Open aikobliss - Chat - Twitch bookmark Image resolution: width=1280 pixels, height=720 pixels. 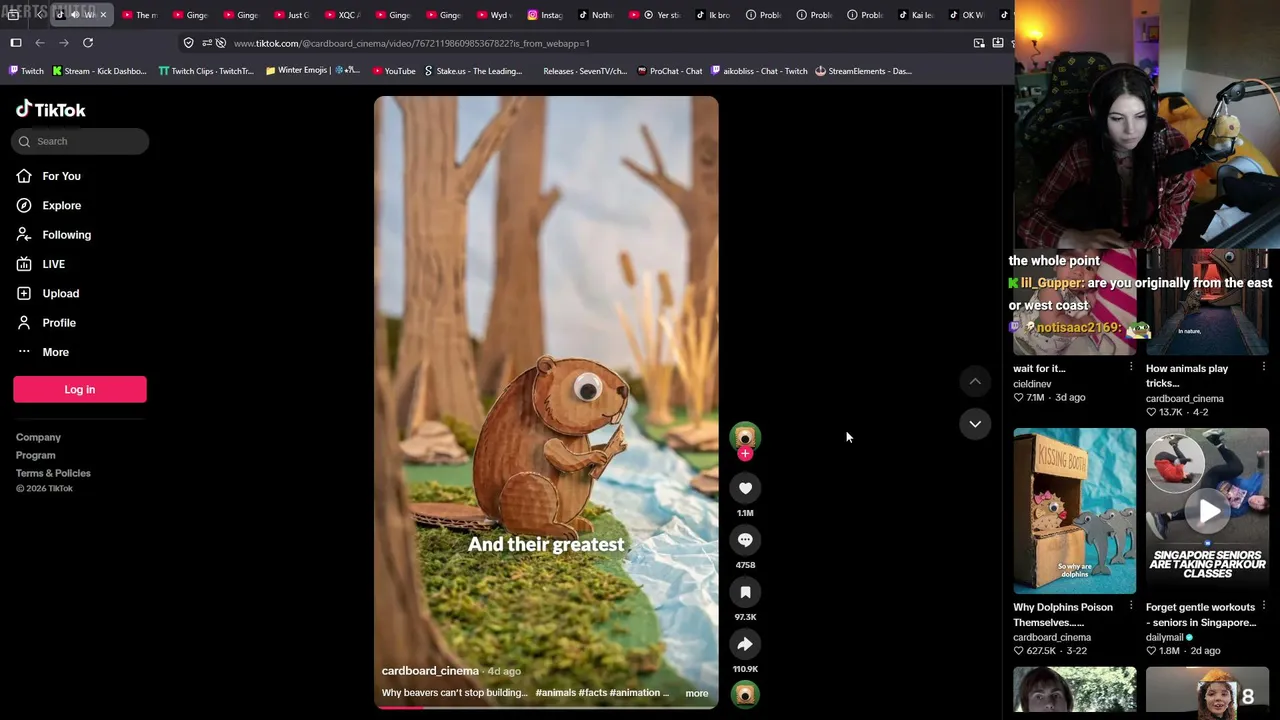(759, 71)
